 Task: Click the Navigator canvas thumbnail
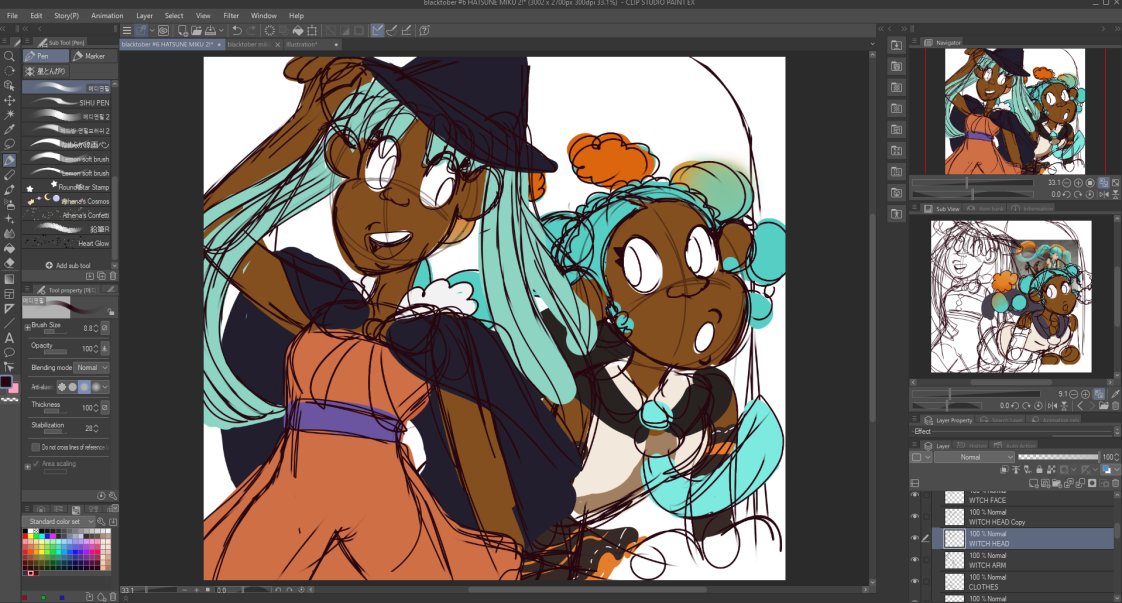[1015, 111]
